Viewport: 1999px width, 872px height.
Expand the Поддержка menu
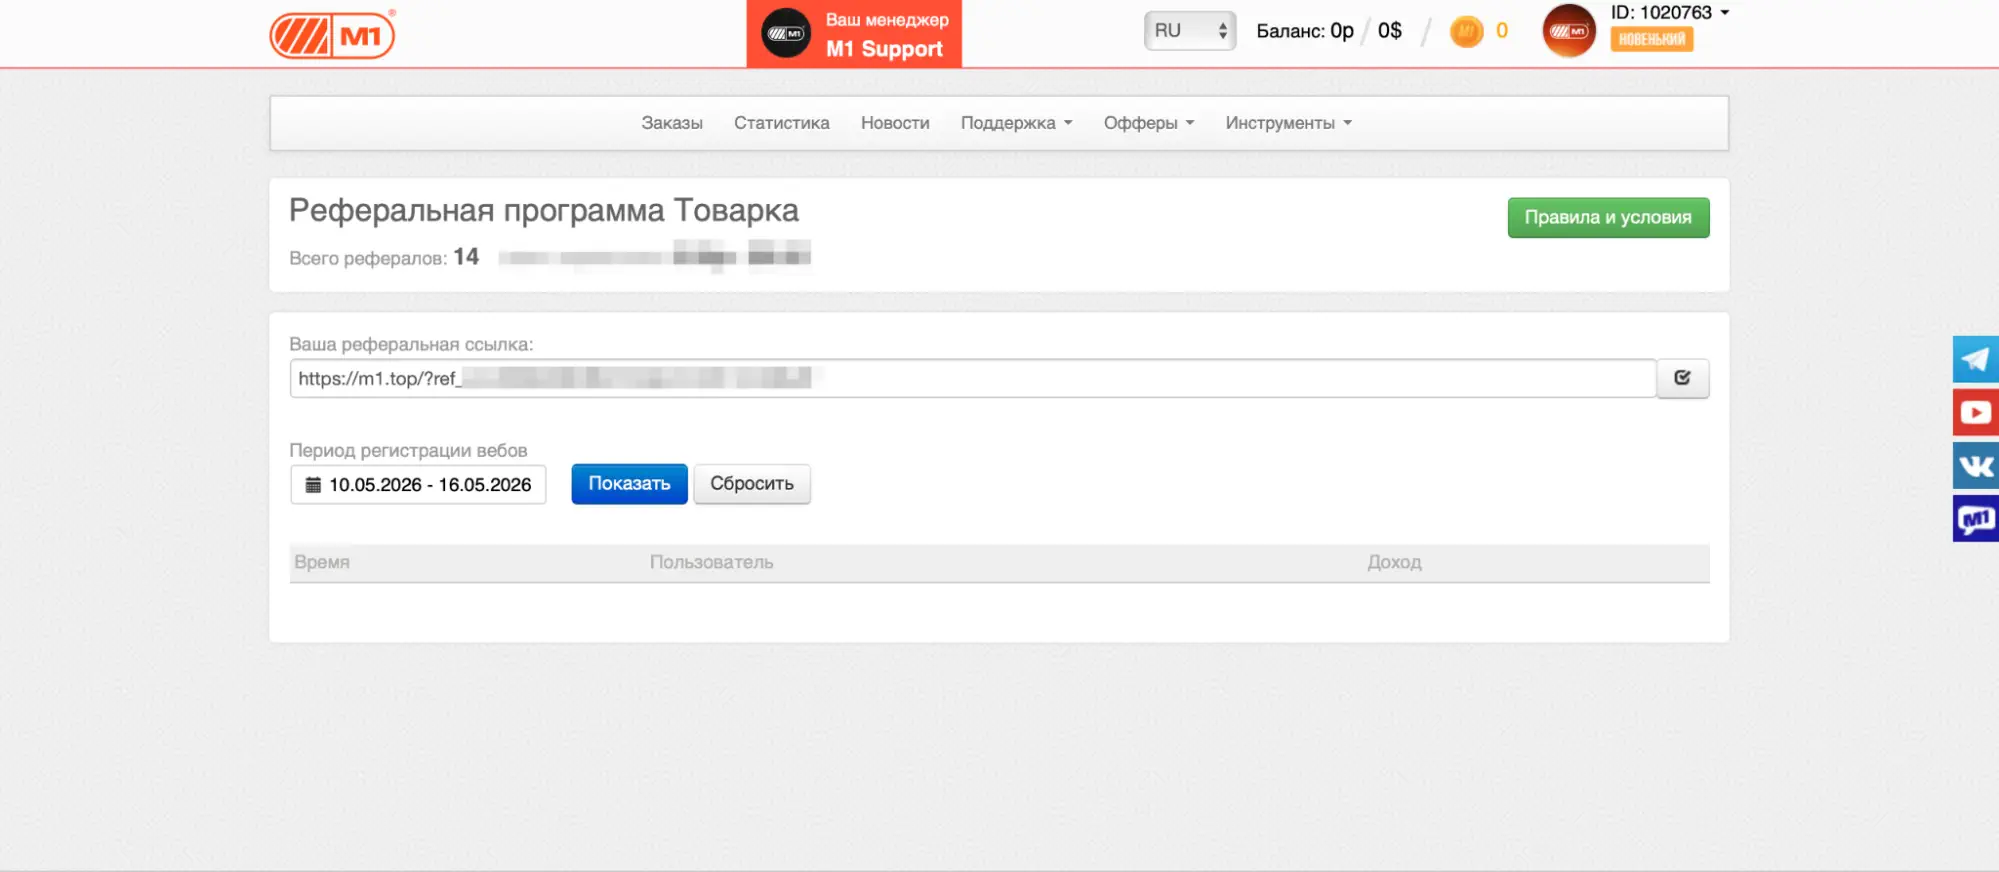click(x=1016, y=123)
